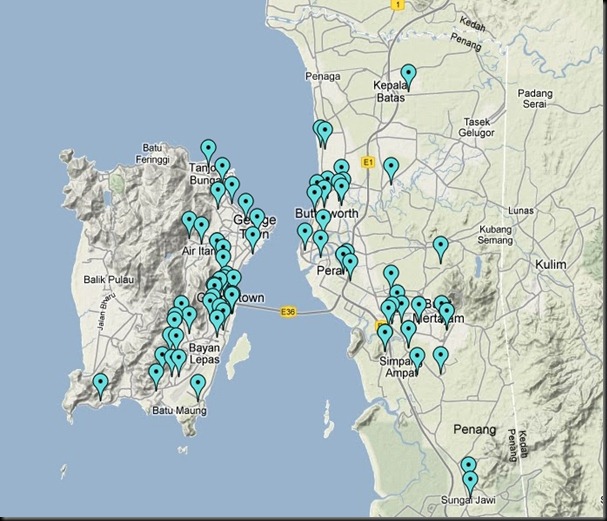The width and height of the screenshot is (607, 521).
Task: Select the pin near Batu Maung
Action: click(x=198, y=387)
